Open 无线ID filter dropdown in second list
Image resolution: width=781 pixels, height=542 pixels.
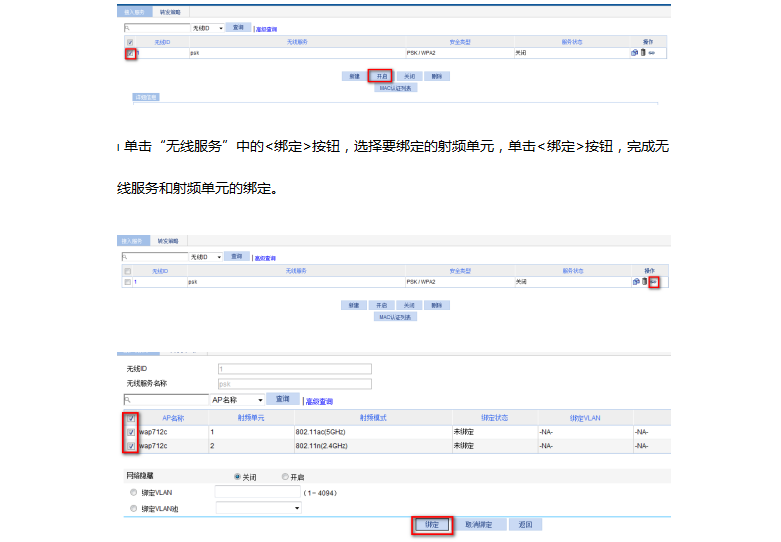pos(206,257)
